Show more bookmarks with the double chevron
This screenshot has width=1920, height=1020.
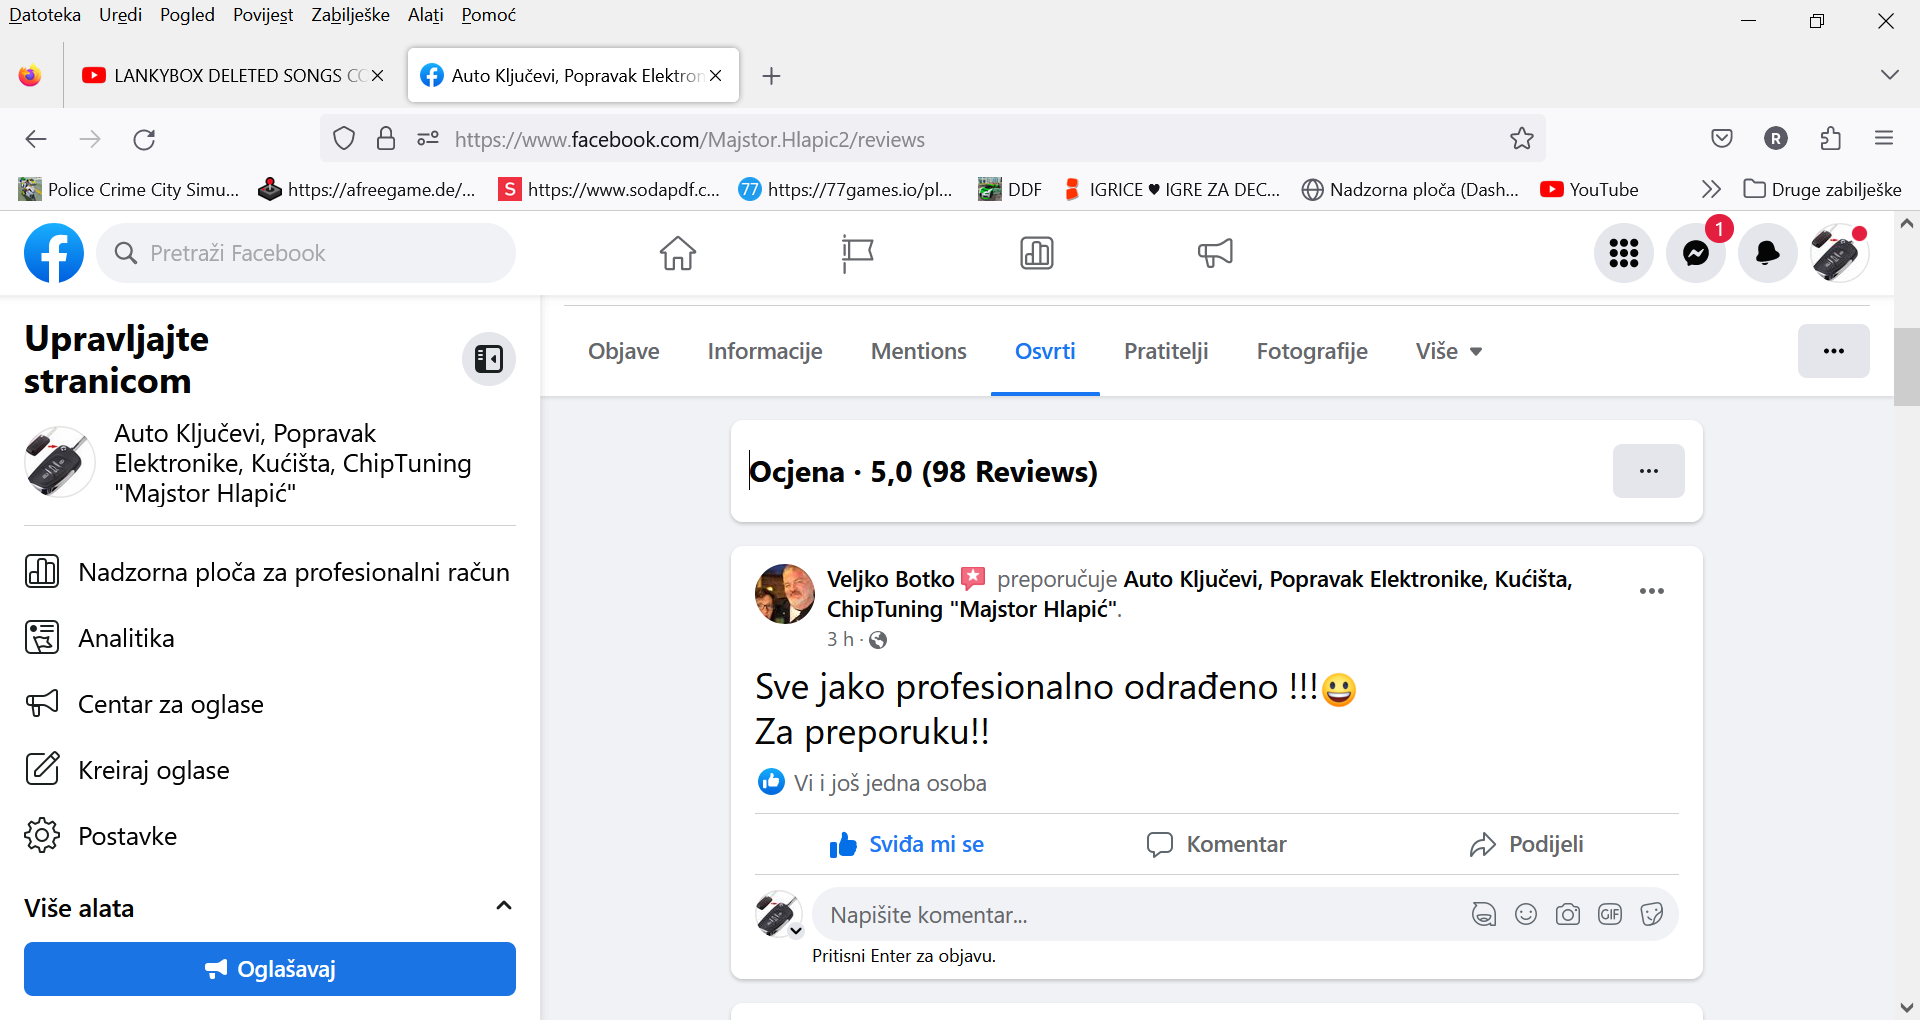point(1711,189)
